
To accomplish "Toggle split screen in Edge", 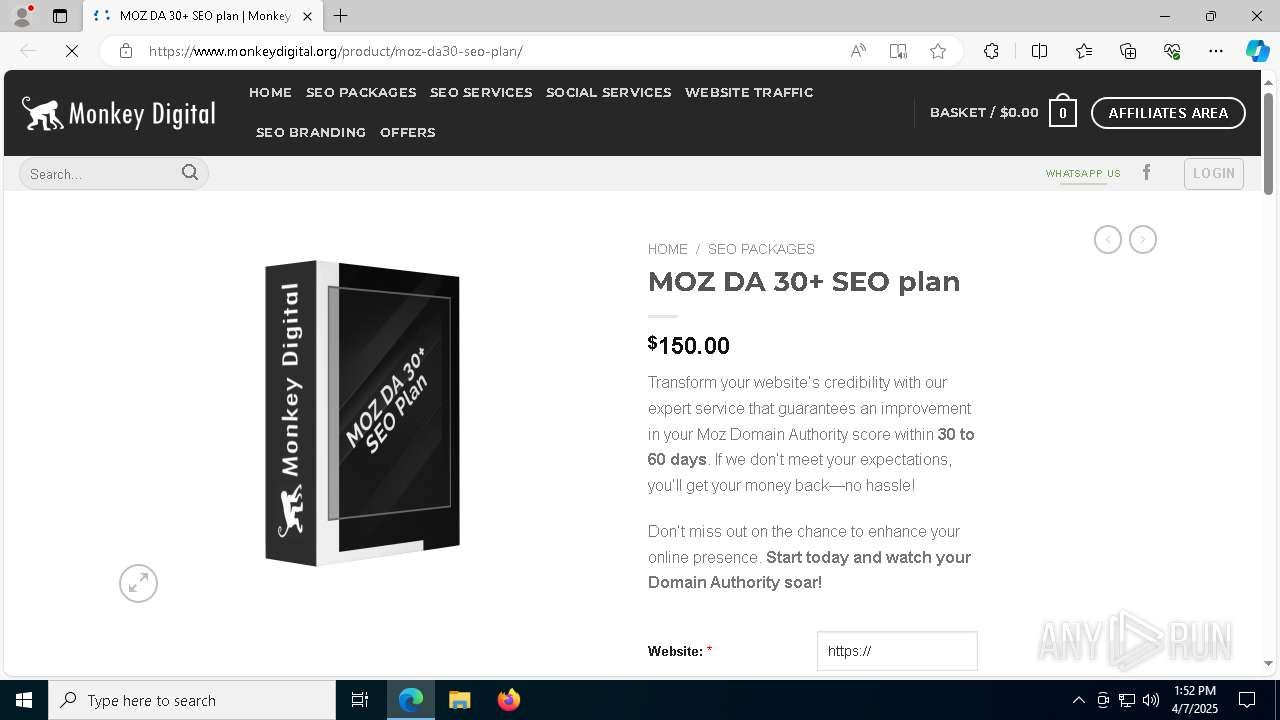I will point(1039,51).
